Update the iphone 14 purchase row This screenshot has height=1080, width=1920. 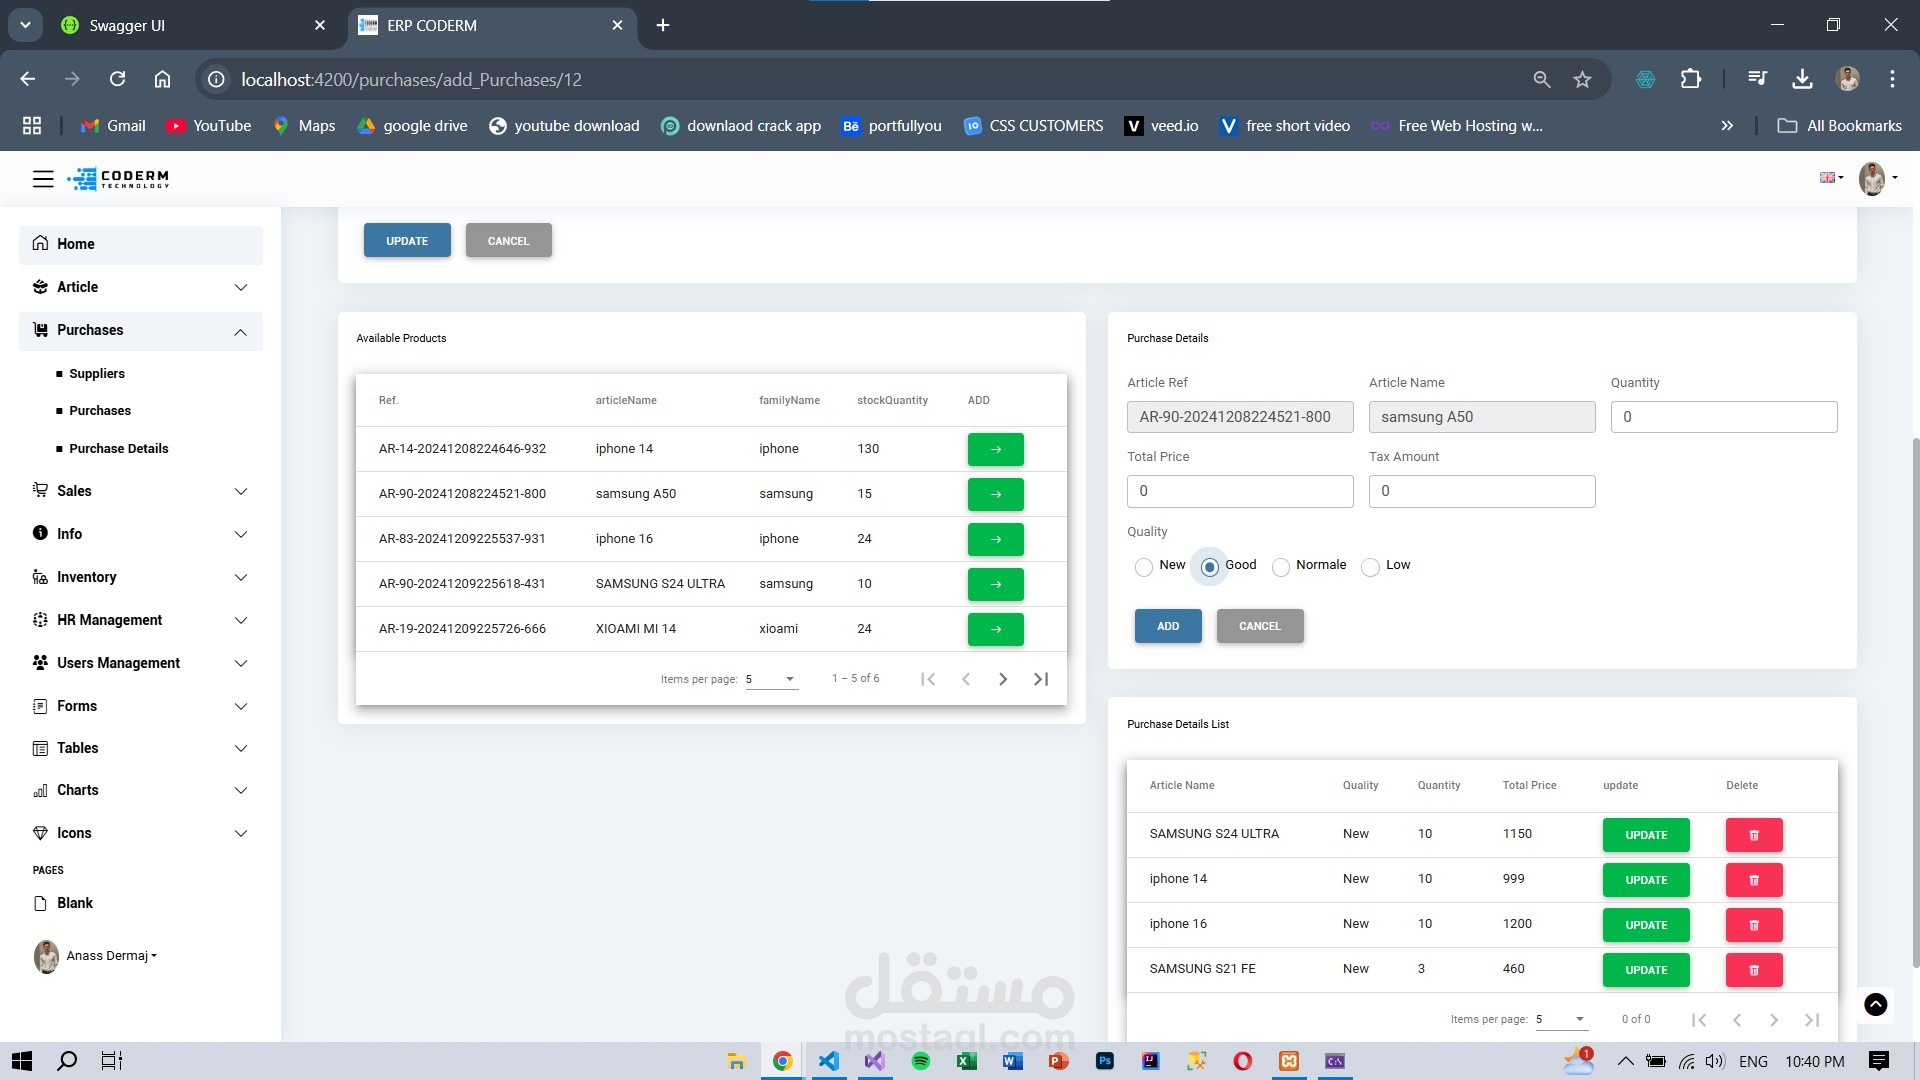pyautogui.click(x=1646, y=880)
